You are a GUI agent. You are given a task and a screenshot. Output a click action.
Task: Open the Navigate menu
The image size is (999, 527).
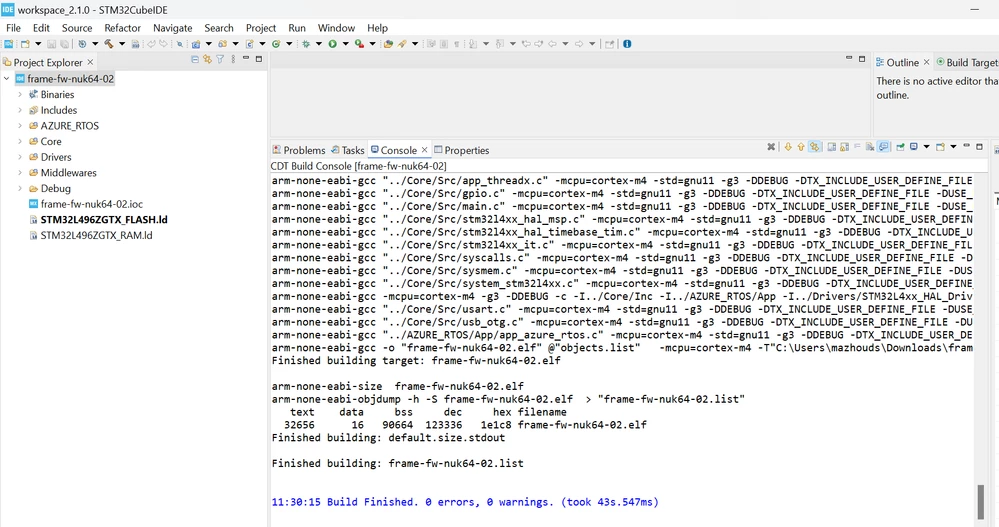173,28
